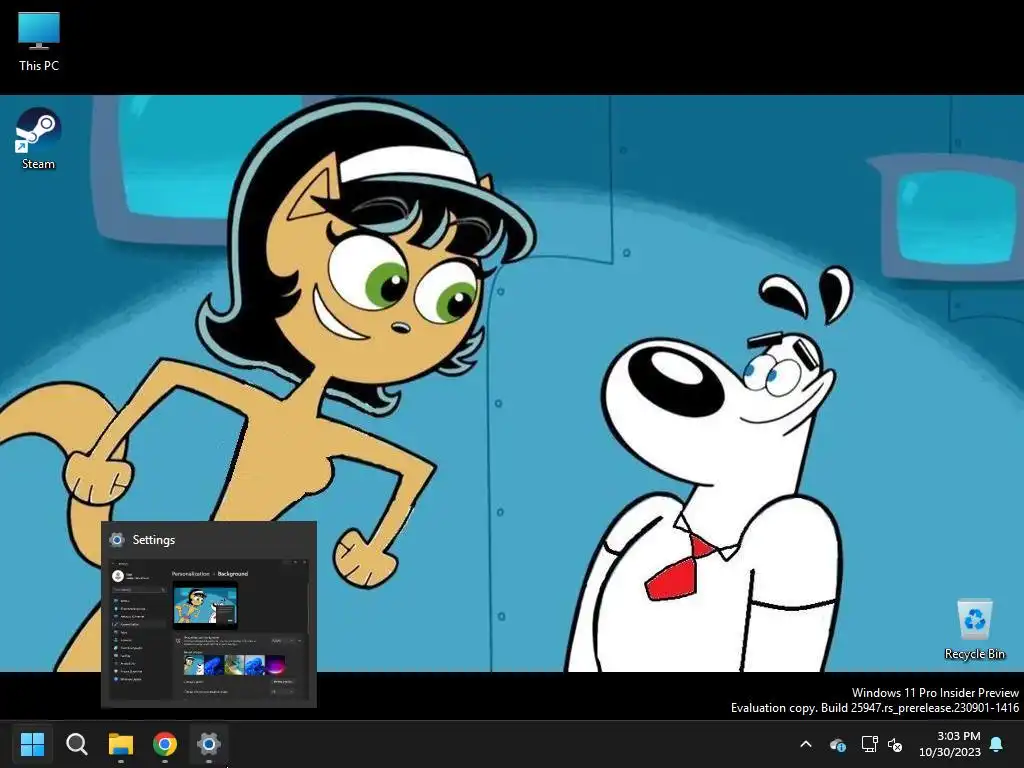Image resolution: width=1024 pixels, height=768 pixels.
Task: Open the network status tray icon
Action: click(x=869, y=744)
